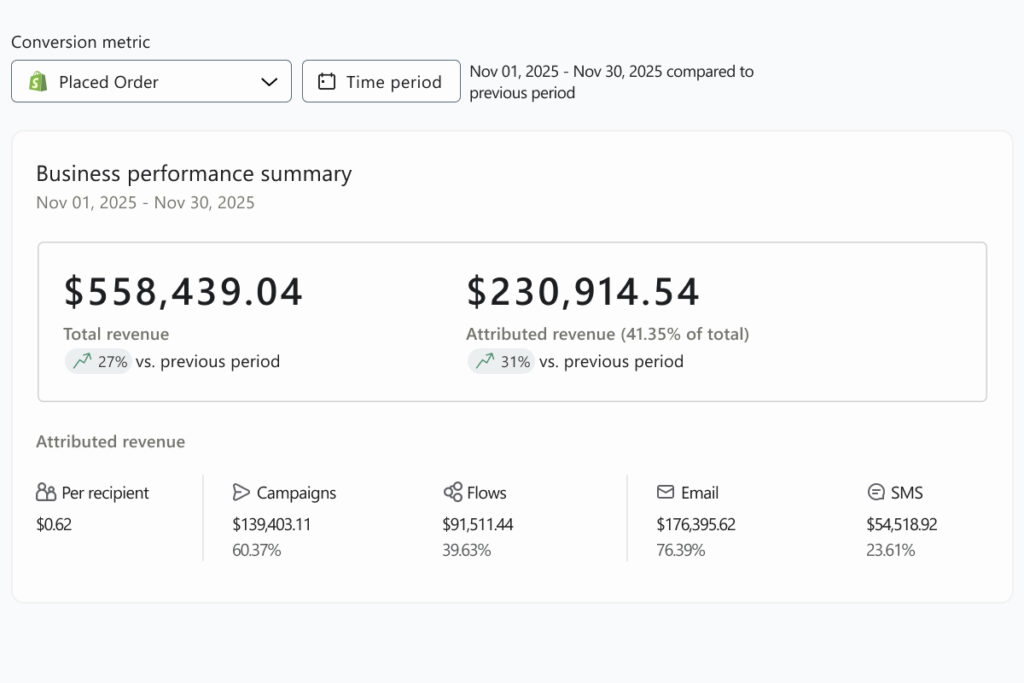Click the calendar icon beside Time period

coord(326,82)
